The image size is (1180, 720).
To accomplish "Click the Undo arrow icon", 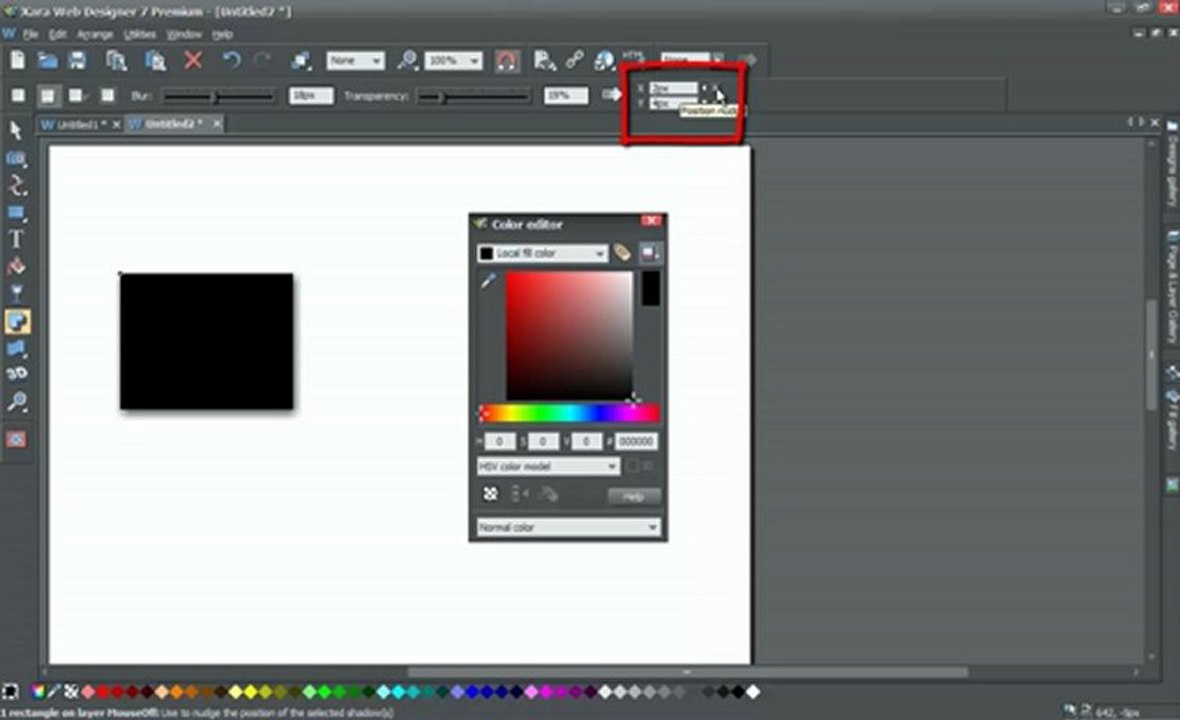I will (231, 60).
